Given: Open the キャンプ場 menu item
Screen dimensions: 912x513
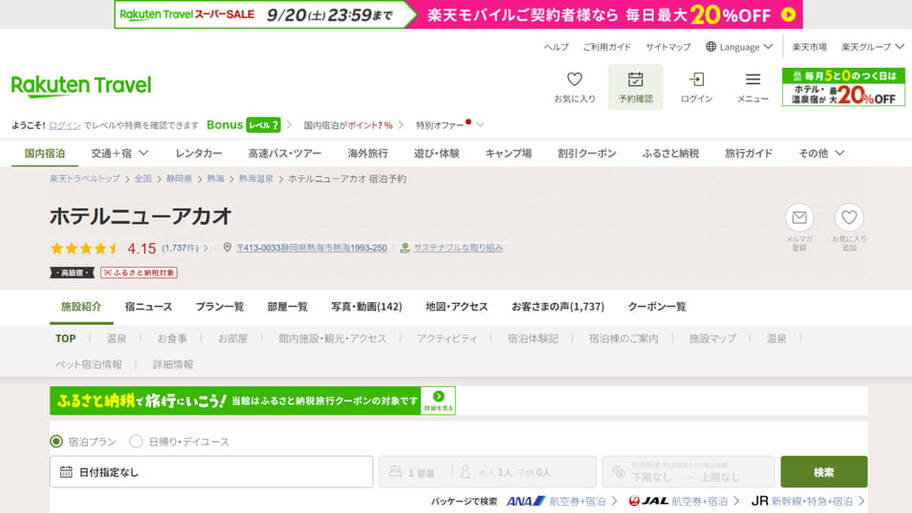Looking at the screenshot, I should tap(508, 153).
